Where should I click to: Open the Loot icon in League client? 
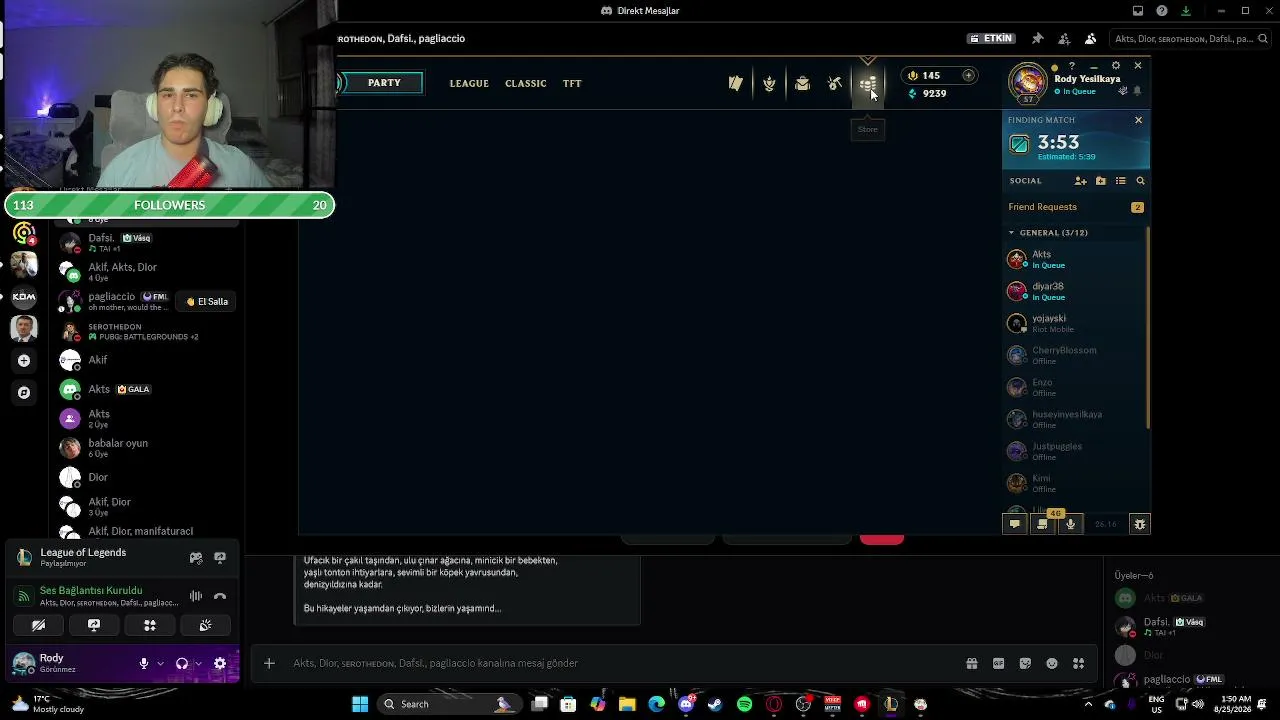pyautogui.click(x=835, y=84)
